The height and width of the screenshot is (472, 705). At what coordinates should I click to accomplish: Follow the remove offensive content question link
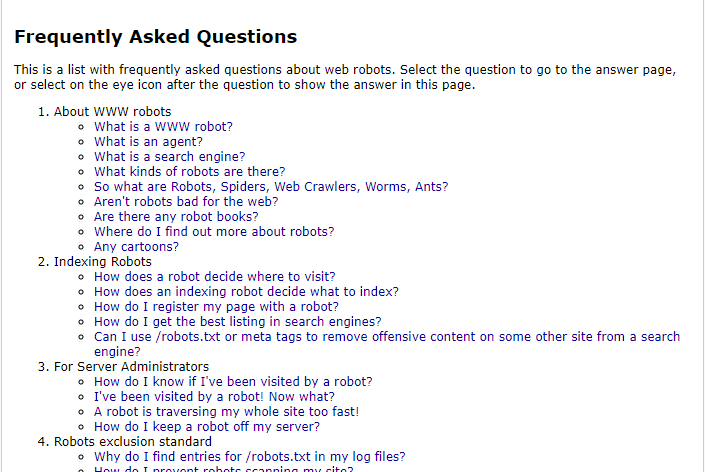pyautogui.click(x=386, y=337)
